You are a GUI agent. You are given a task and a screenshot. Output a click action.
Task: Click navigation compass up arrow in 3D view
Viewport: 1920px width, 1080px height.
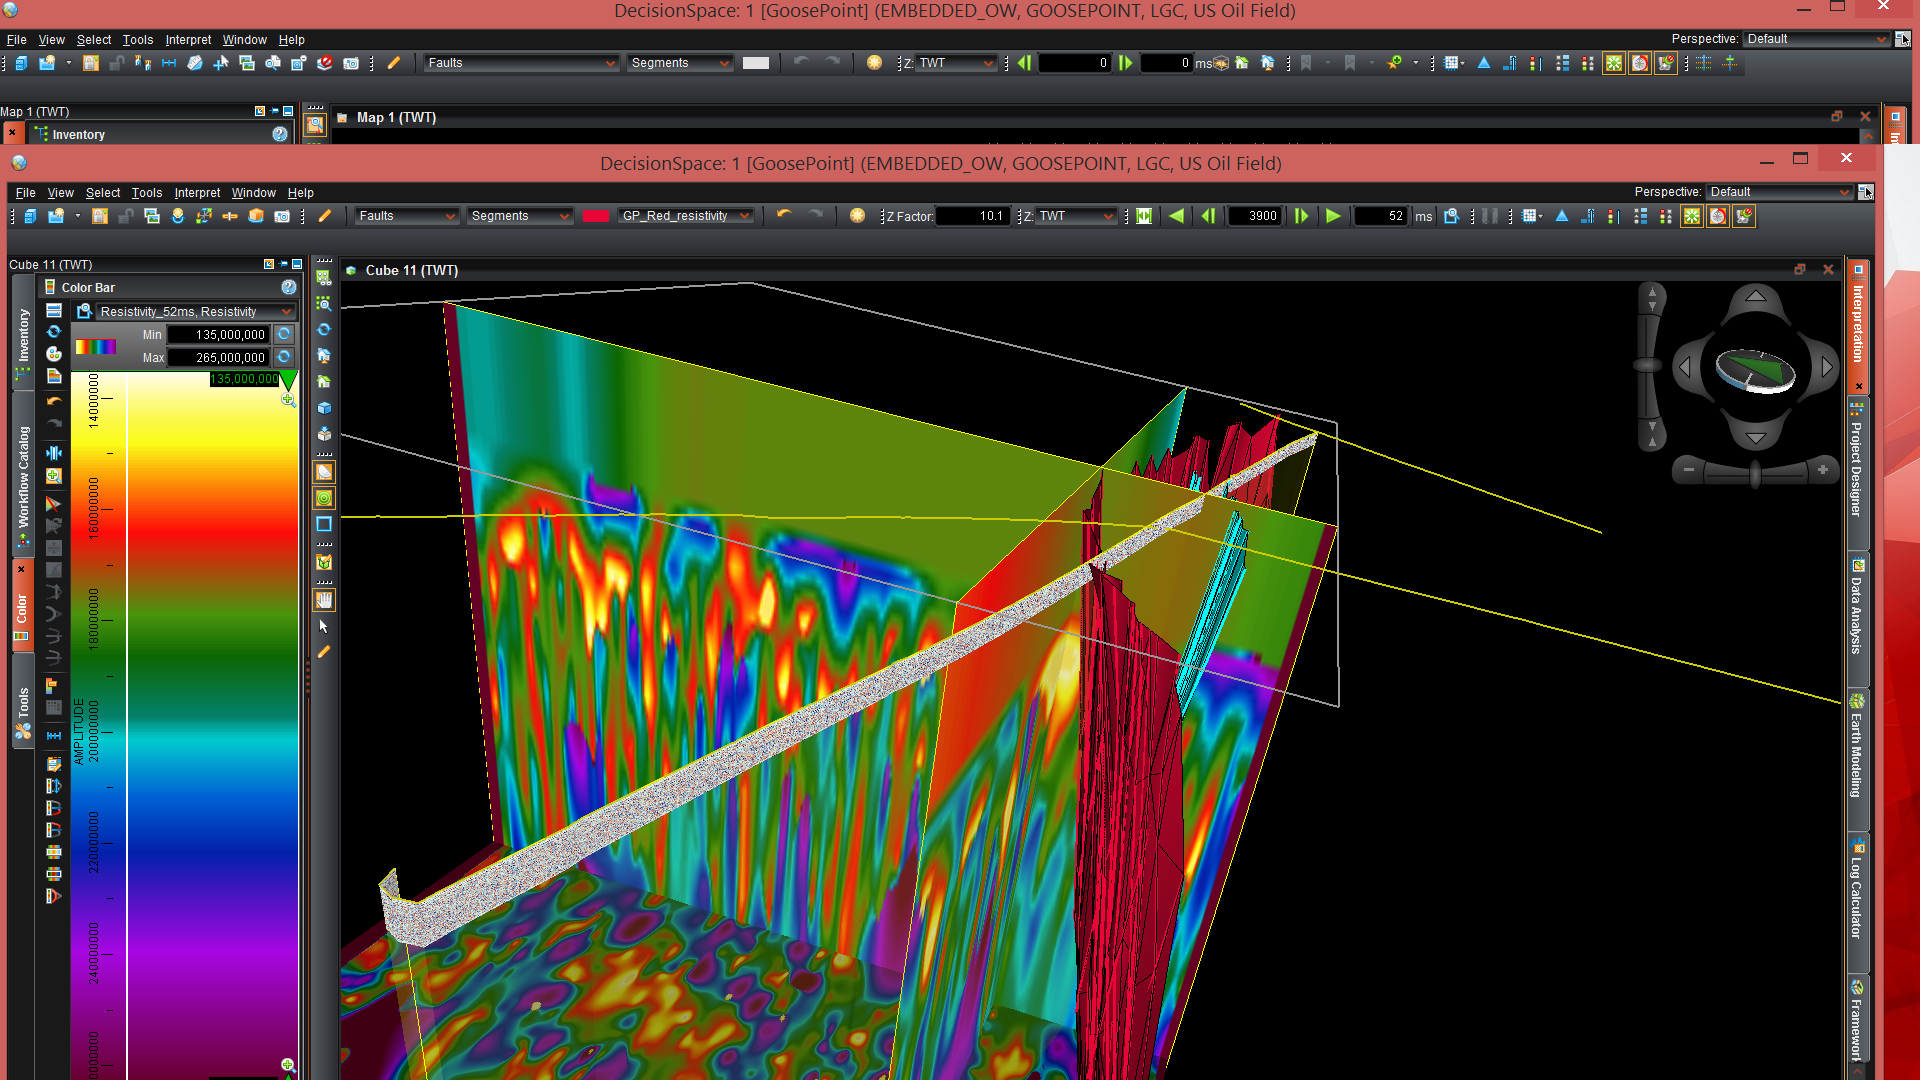[x=1756, y=296]
